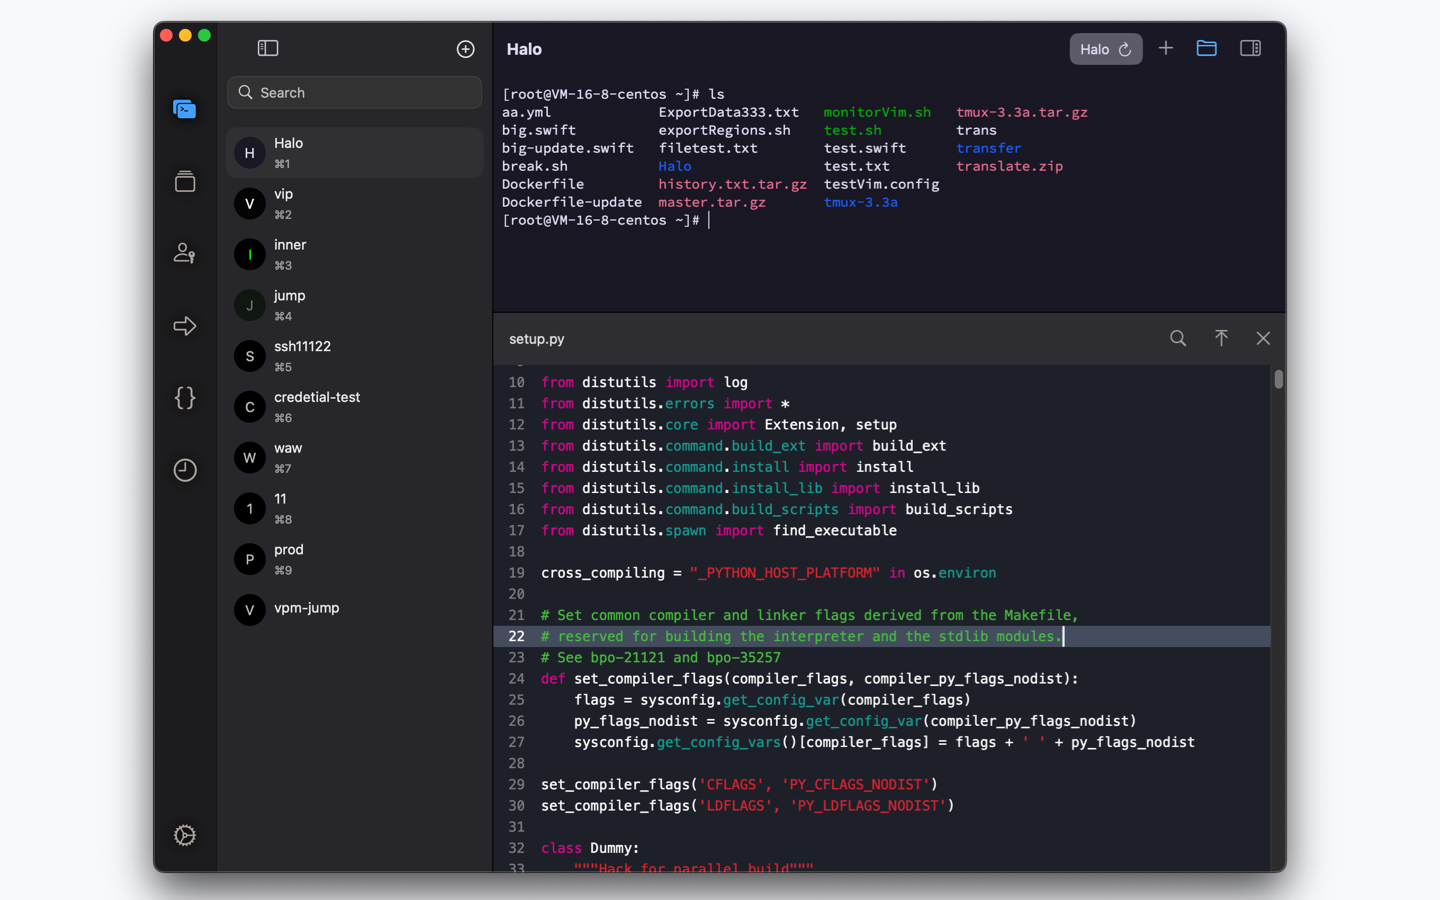Open the SFTP folder icon
The width and height of the screenshot is (1440, 900).
coord(1207,48)
